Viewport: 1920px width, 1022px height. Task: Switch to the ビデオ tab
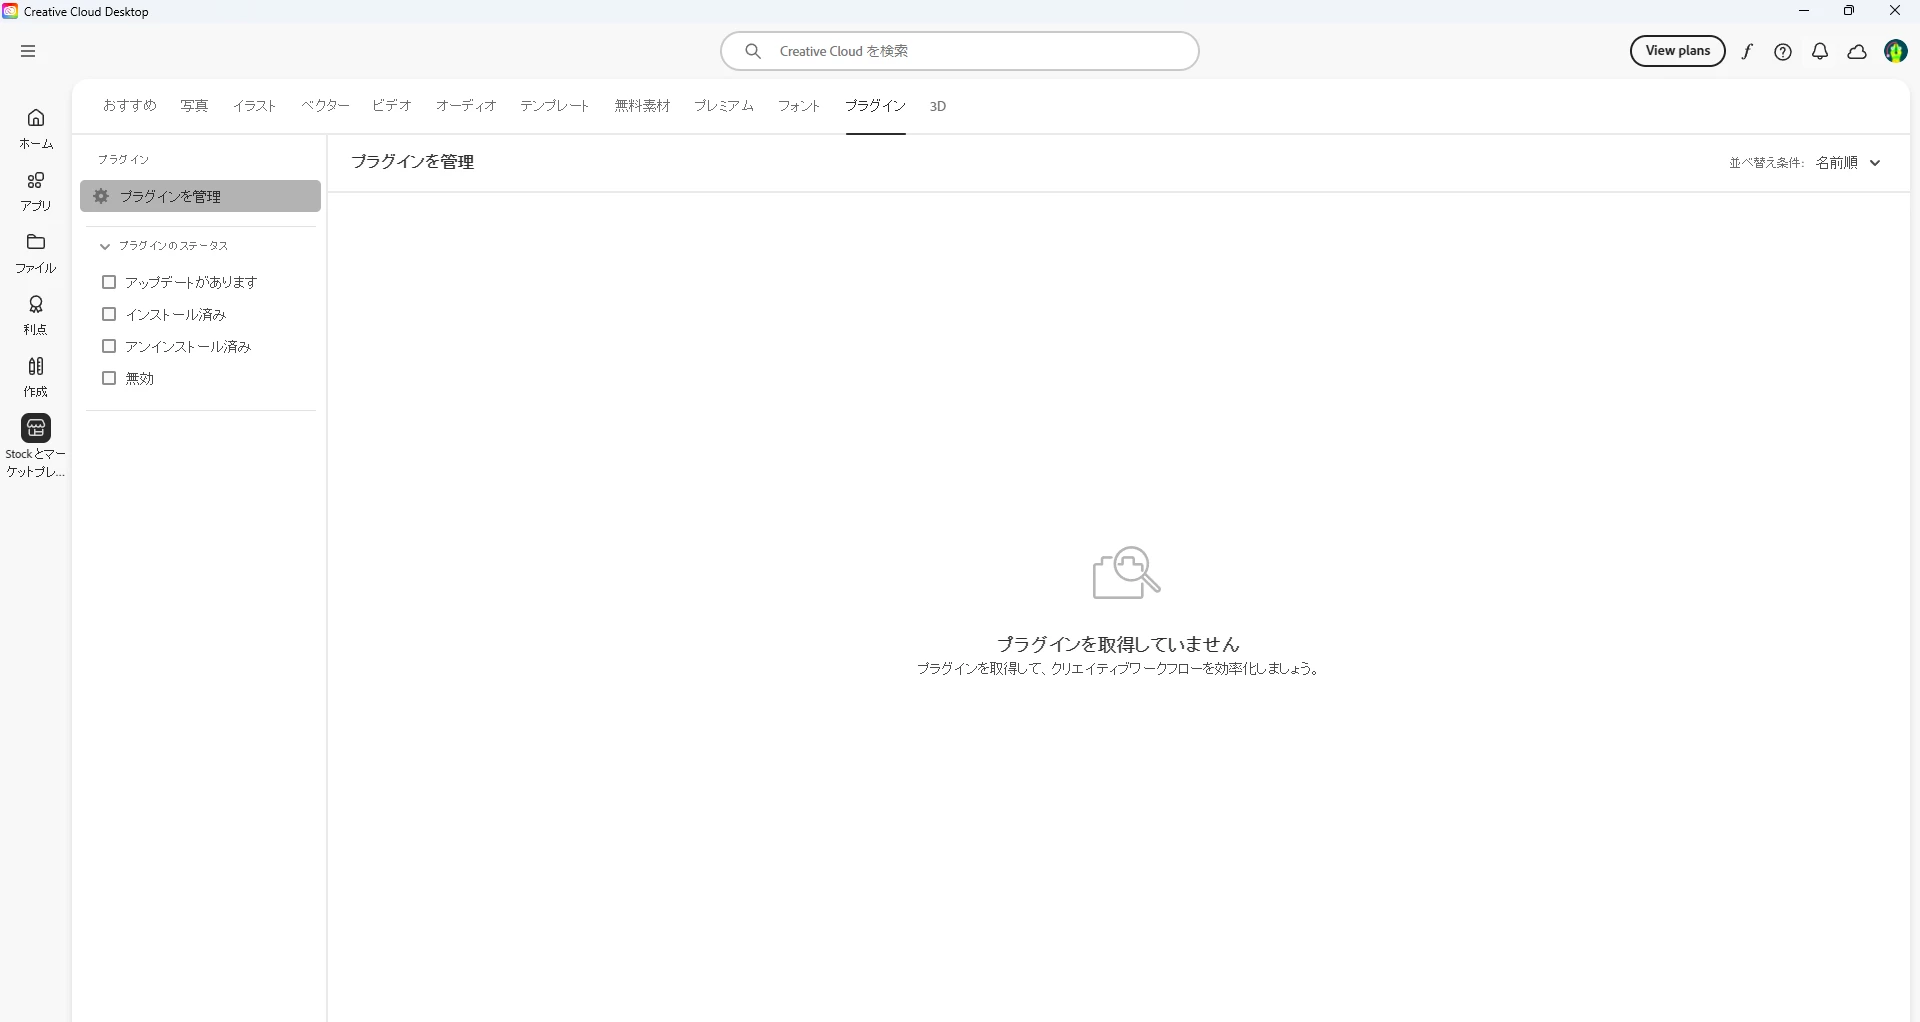(x=392, y=105)
